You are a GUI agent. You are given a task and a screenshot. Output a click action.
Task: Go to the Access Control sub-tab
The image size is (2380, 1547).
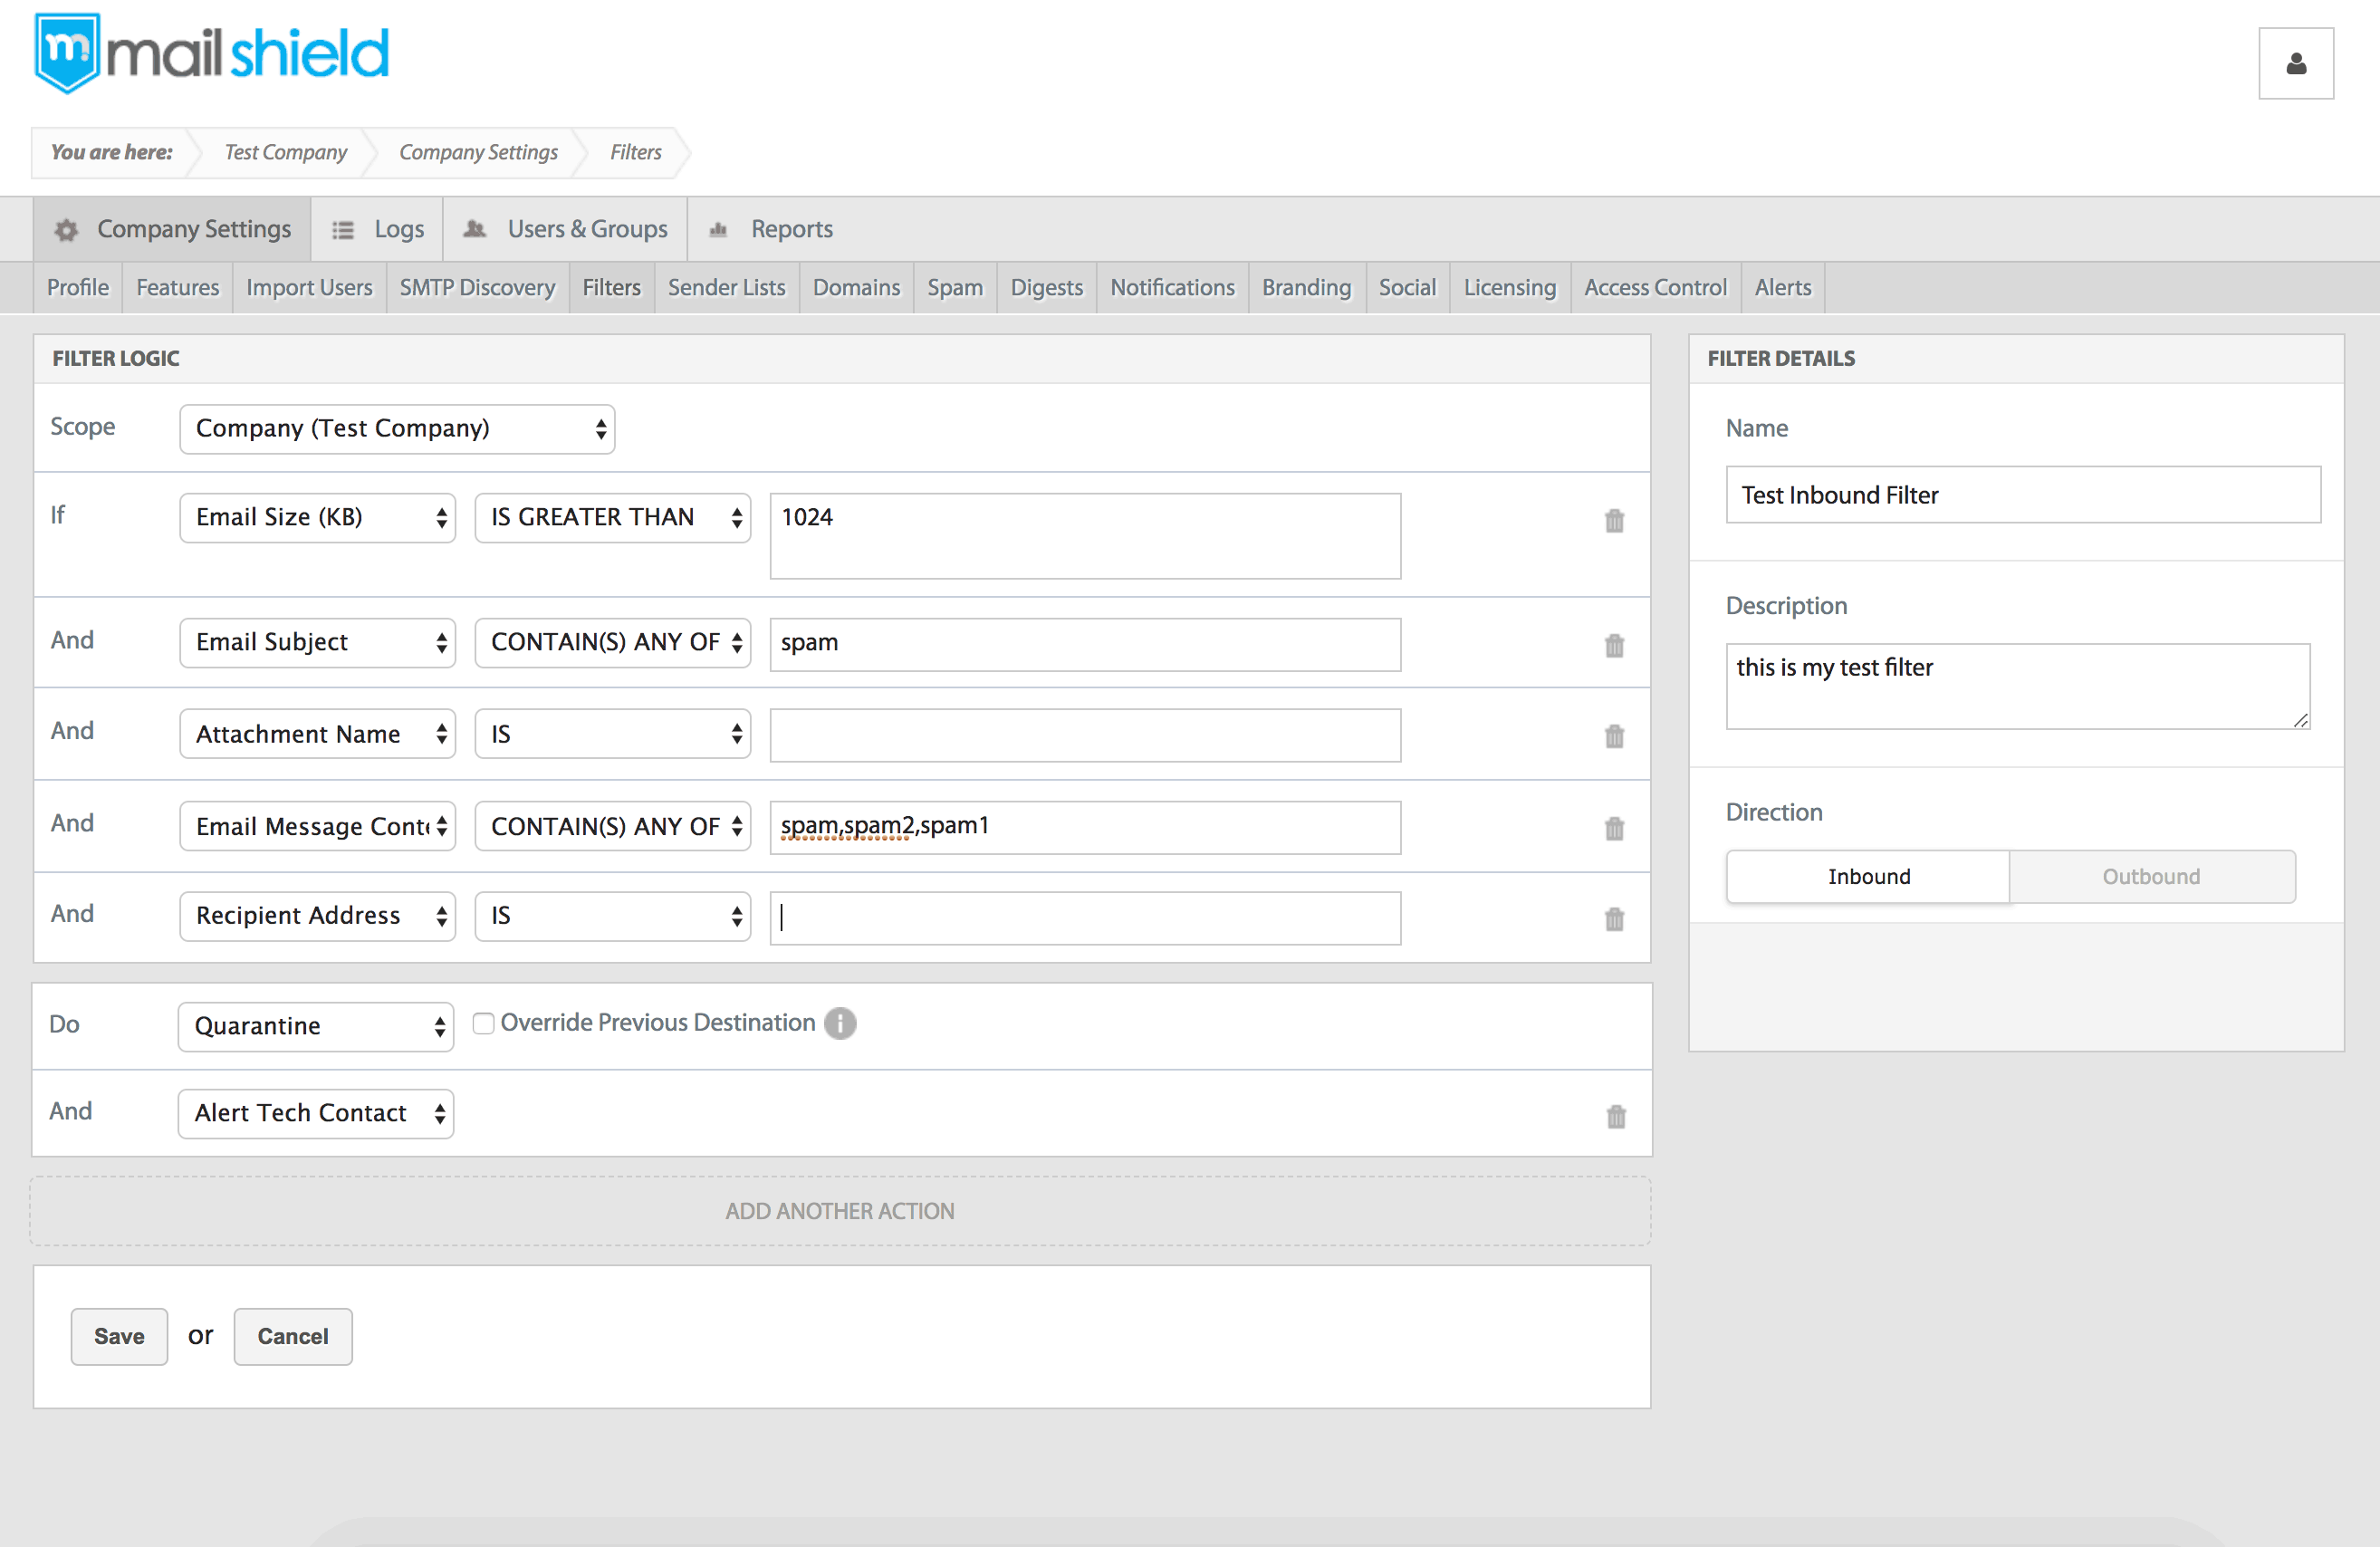point(1655,287)
